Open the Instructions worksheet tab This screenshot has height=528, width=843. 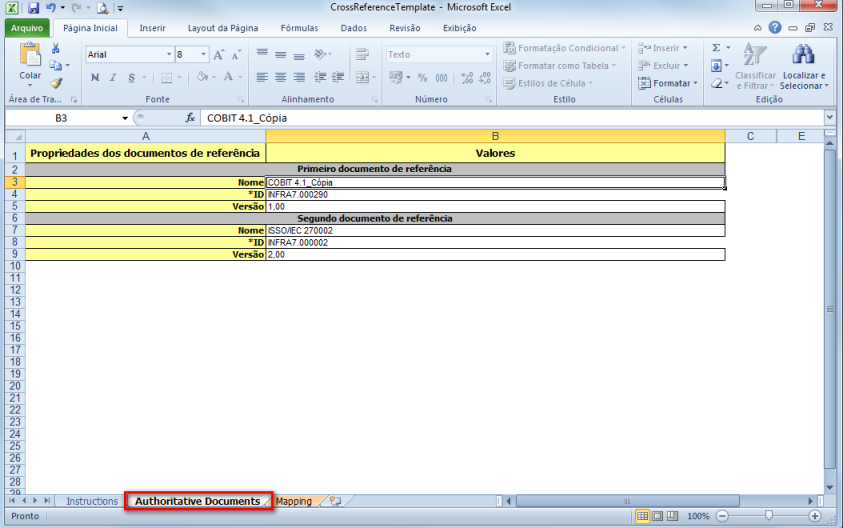coord(92,501)
